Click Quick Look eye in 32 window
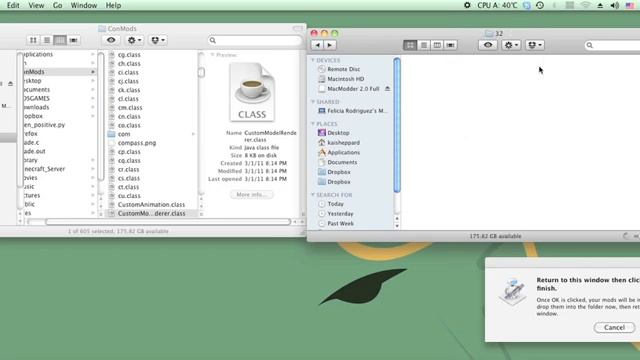This screenshot has height=360, width=640. coord(488,45)
